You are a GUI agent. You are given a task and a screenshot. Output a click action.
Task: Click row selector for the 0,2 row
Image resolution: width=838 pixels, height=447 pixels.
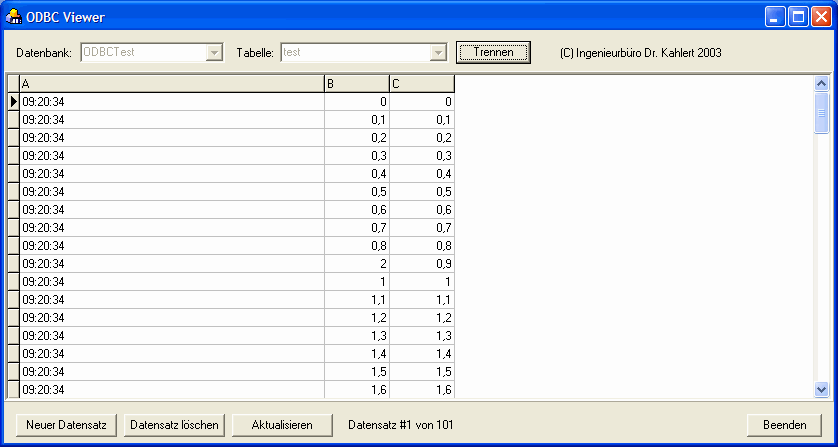[14, 138]
